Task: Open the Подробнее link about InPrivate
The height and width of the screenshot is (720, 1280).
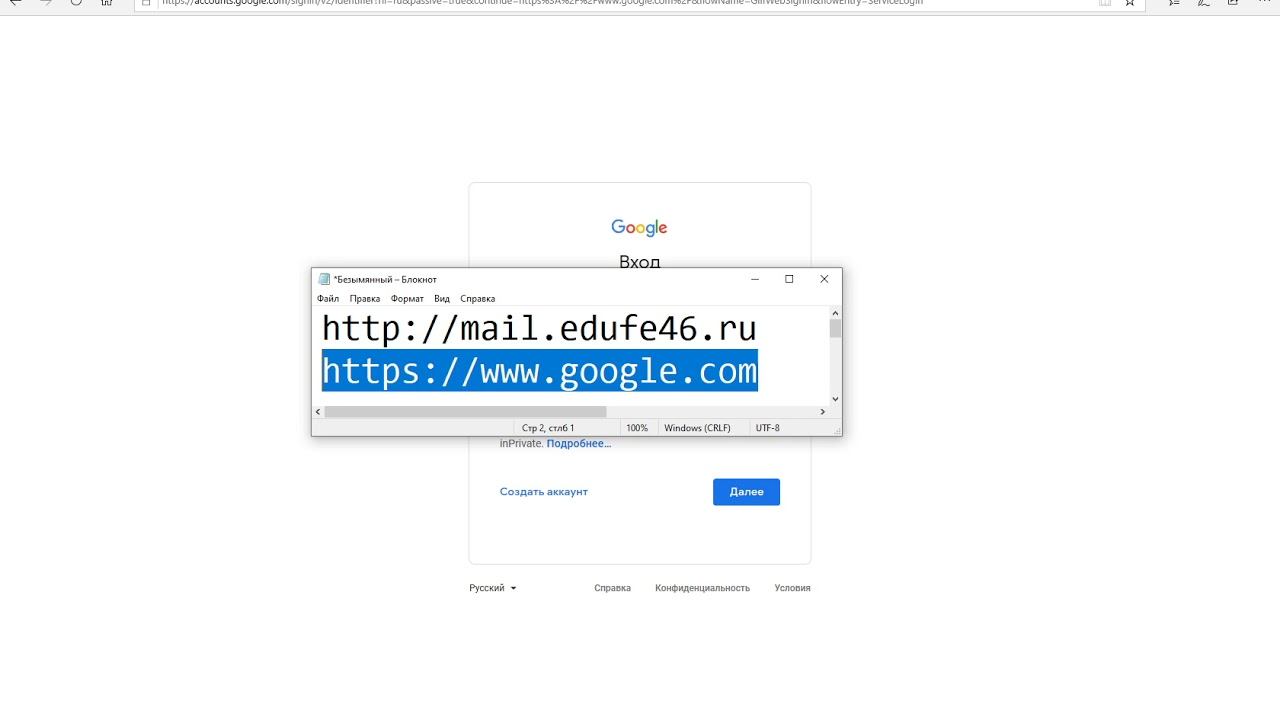Action: point(579,443)
